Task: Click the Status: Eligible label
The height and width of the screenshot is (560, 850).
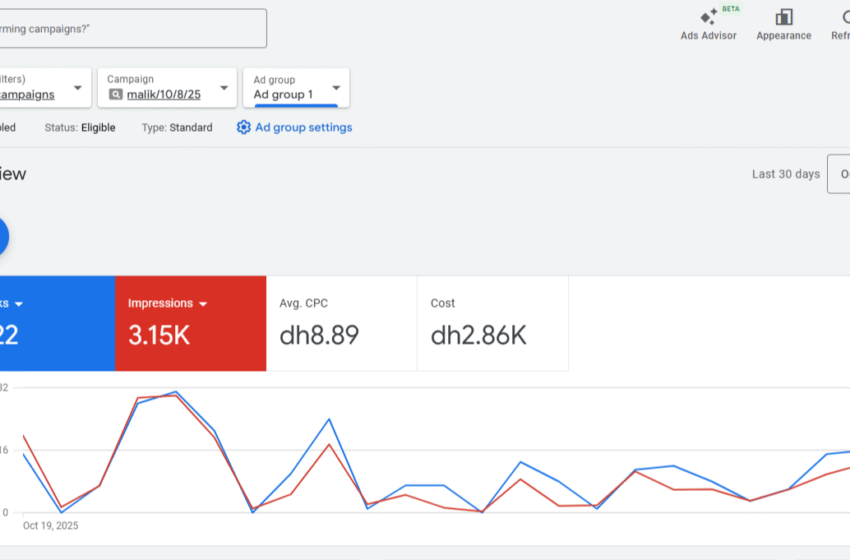Action: click(x=80, y=128)
